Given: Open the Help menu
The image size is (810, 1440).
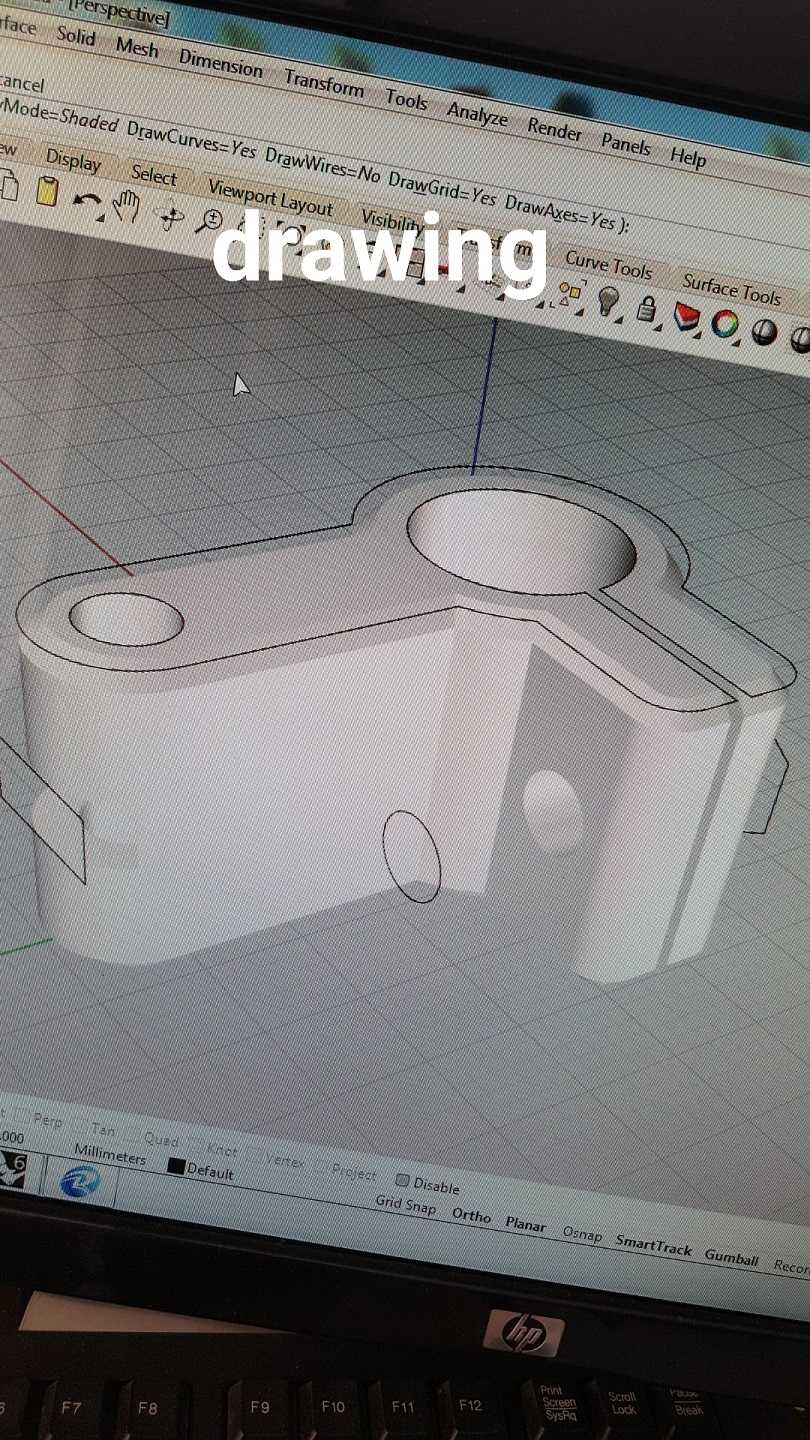Looking at the screenshot, I should click(688, 157).
